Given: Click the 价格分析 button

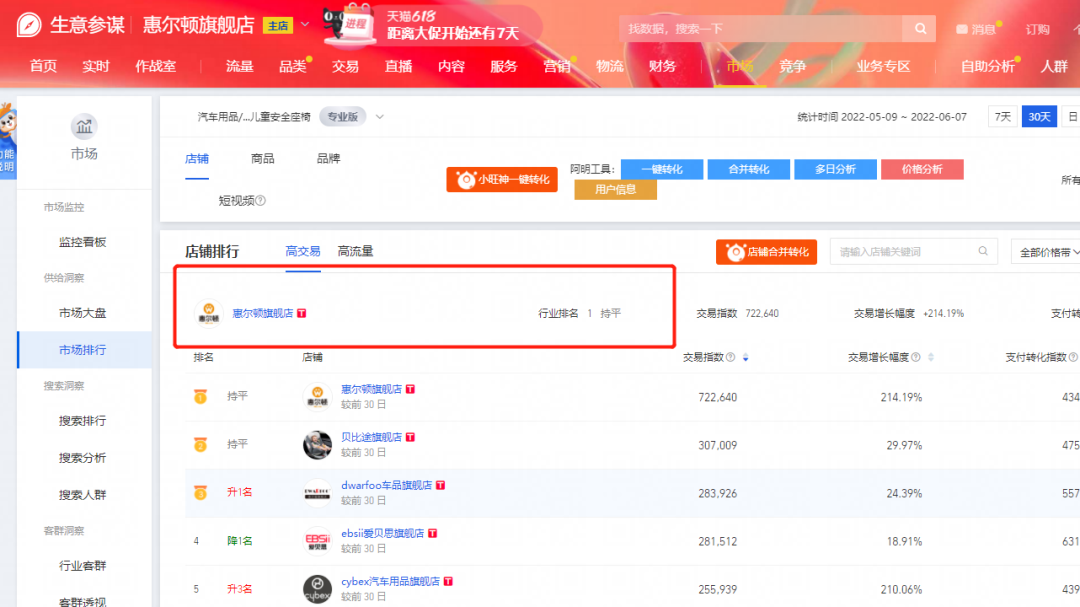Looking at the screenshot, I should 922,169.
